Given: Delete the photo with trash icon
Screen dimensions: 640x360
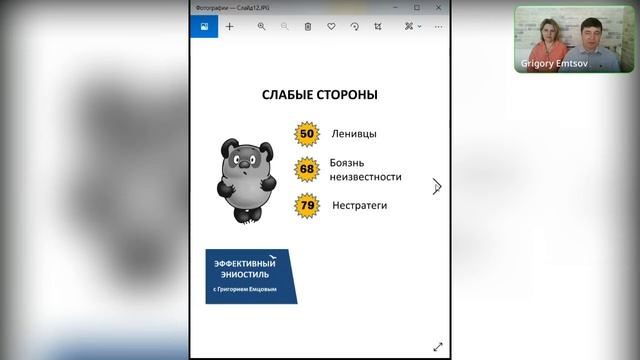Looking at the screenshot, I should point(308,27).
